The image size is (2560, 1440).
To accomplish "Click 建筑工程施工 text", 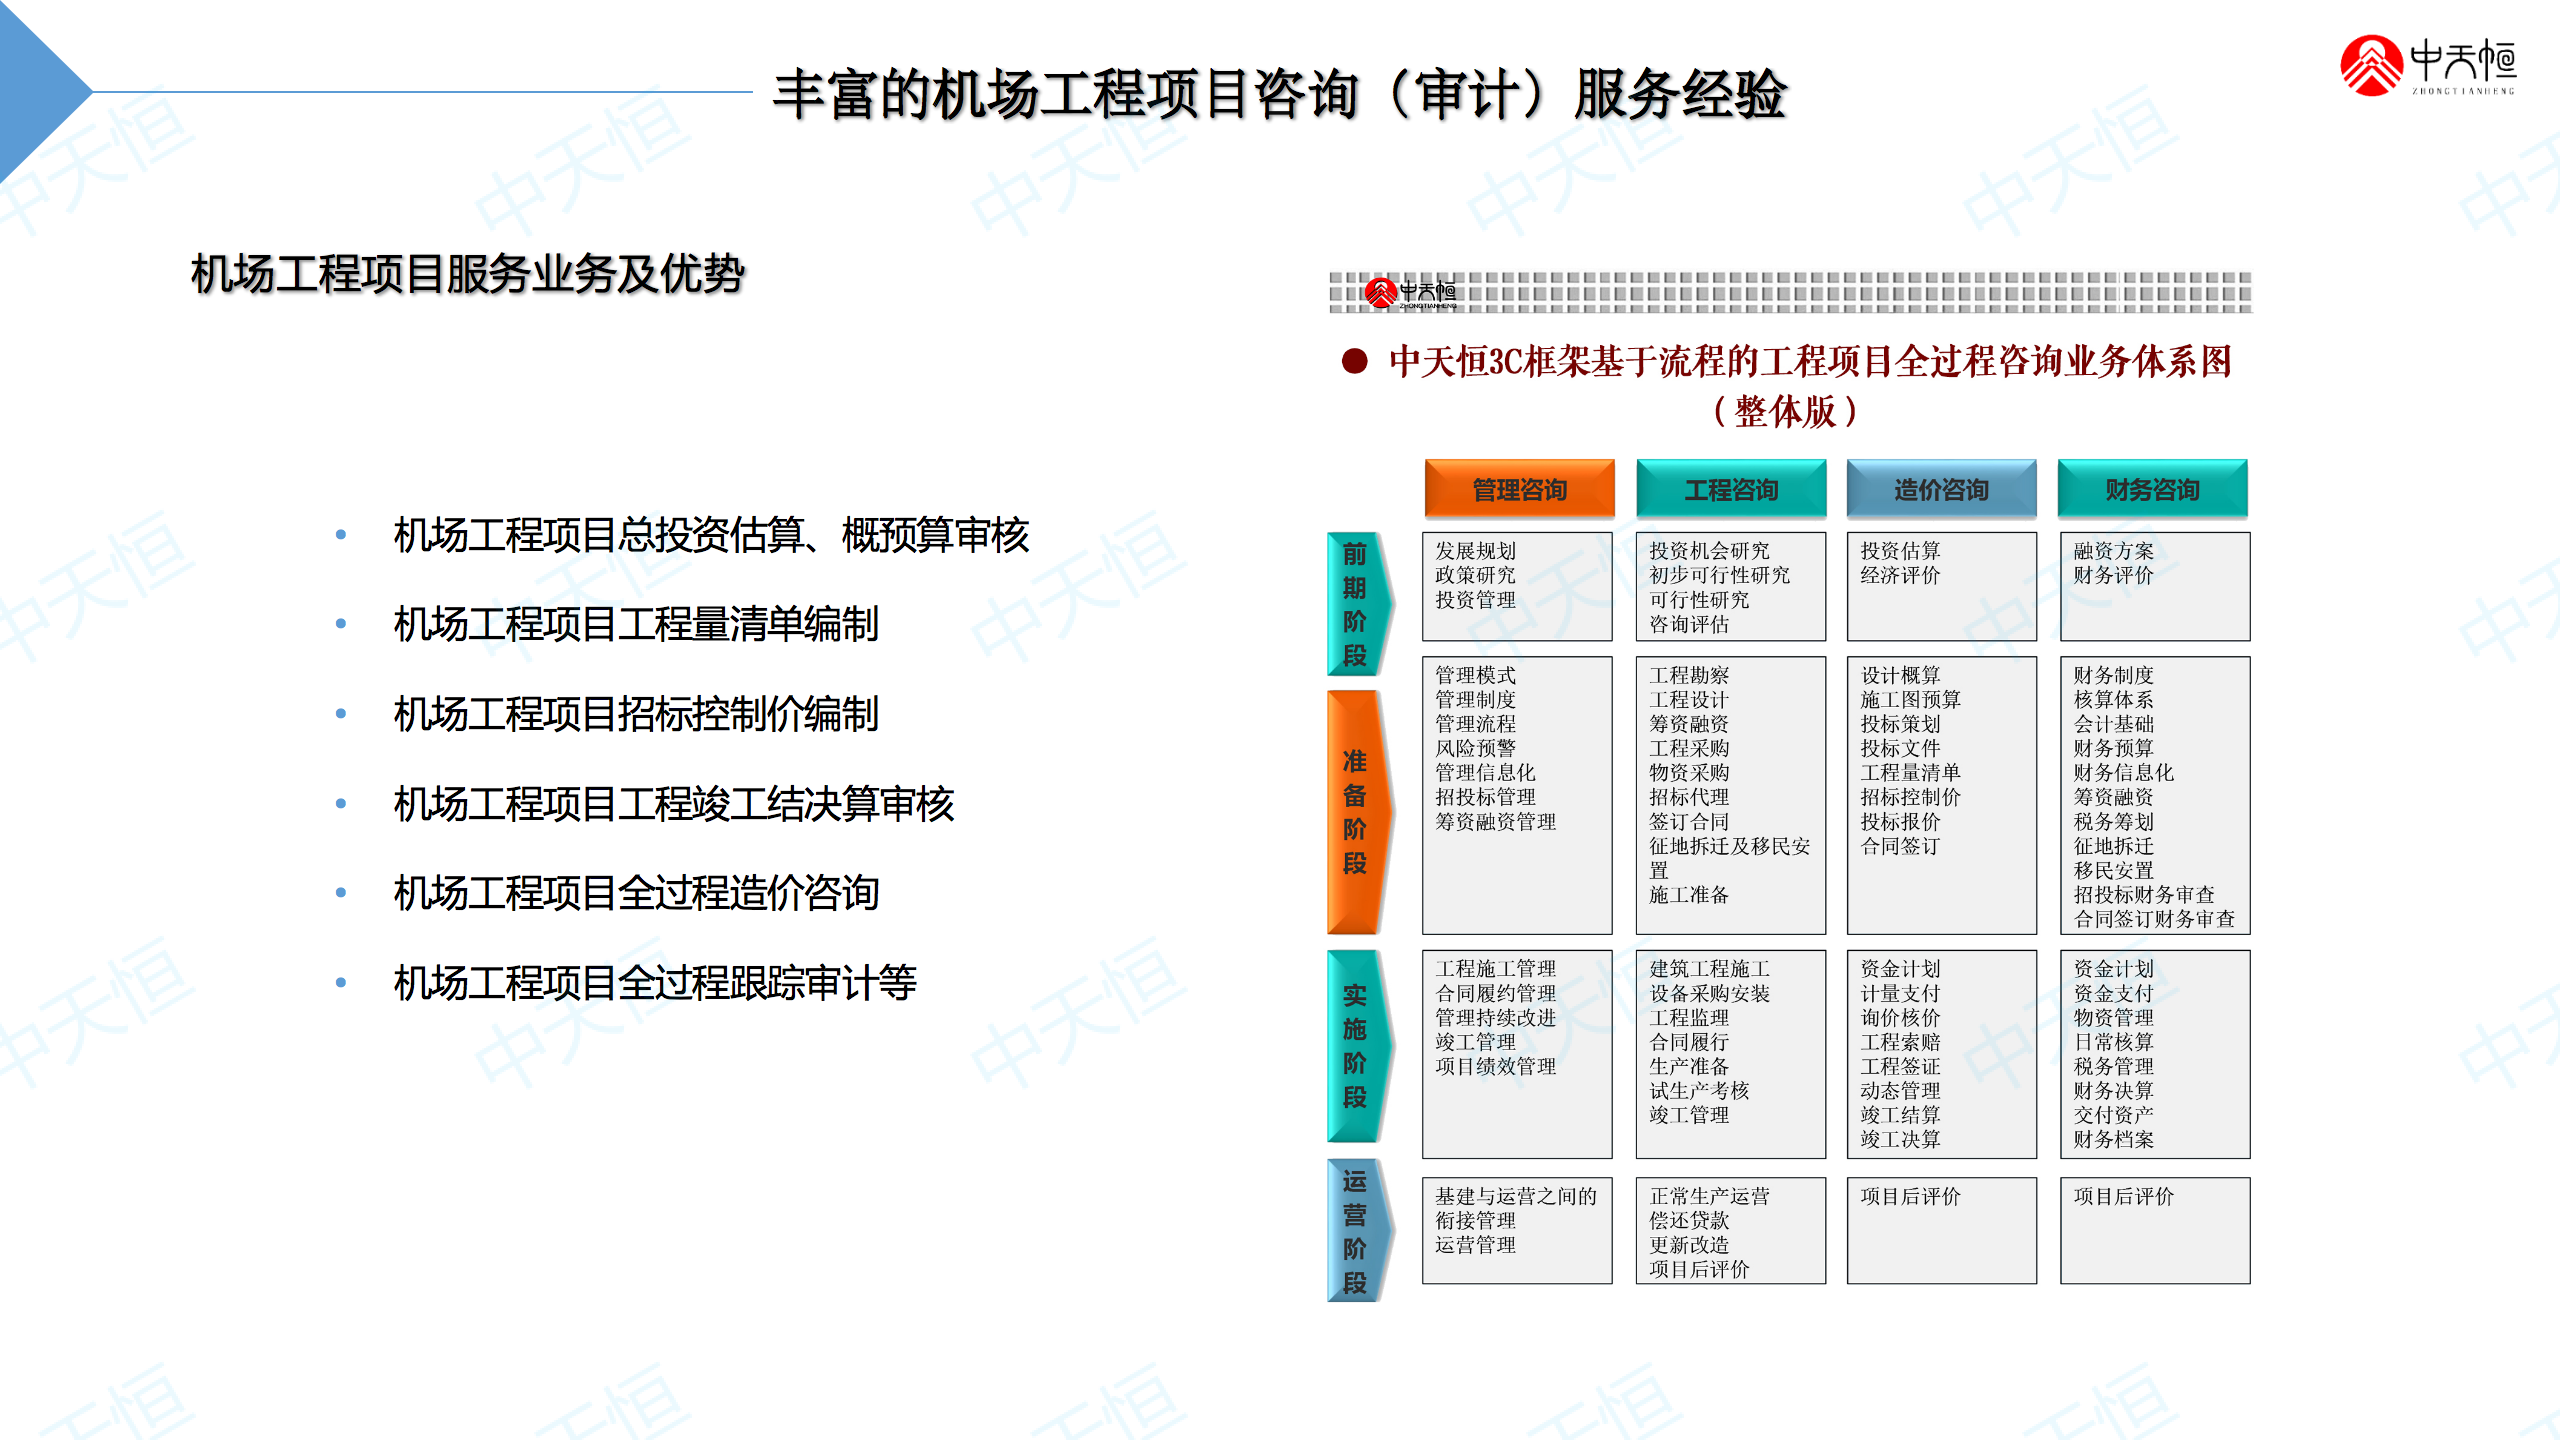I will [x=1709, y=969].
